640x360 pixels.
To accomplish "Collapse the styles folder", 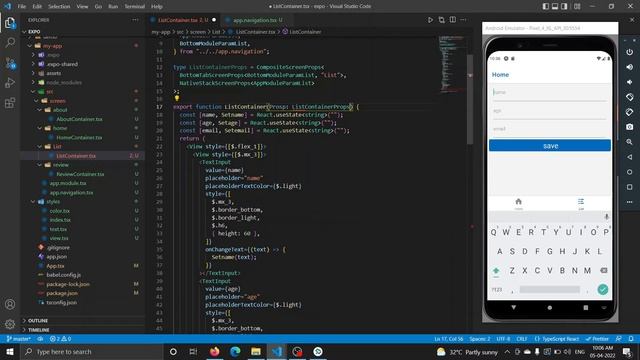I will coord(82,202).
